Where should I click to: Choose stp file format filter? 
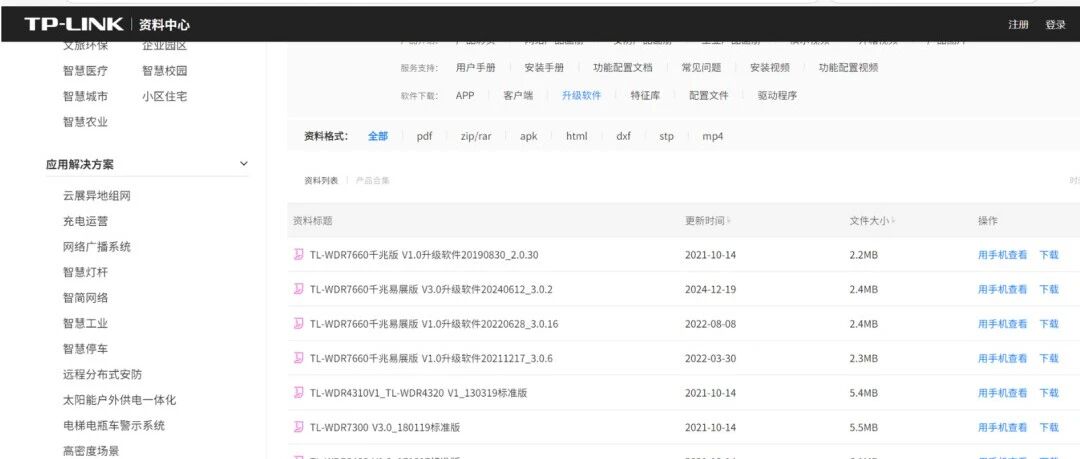click(x=666, y=136)
